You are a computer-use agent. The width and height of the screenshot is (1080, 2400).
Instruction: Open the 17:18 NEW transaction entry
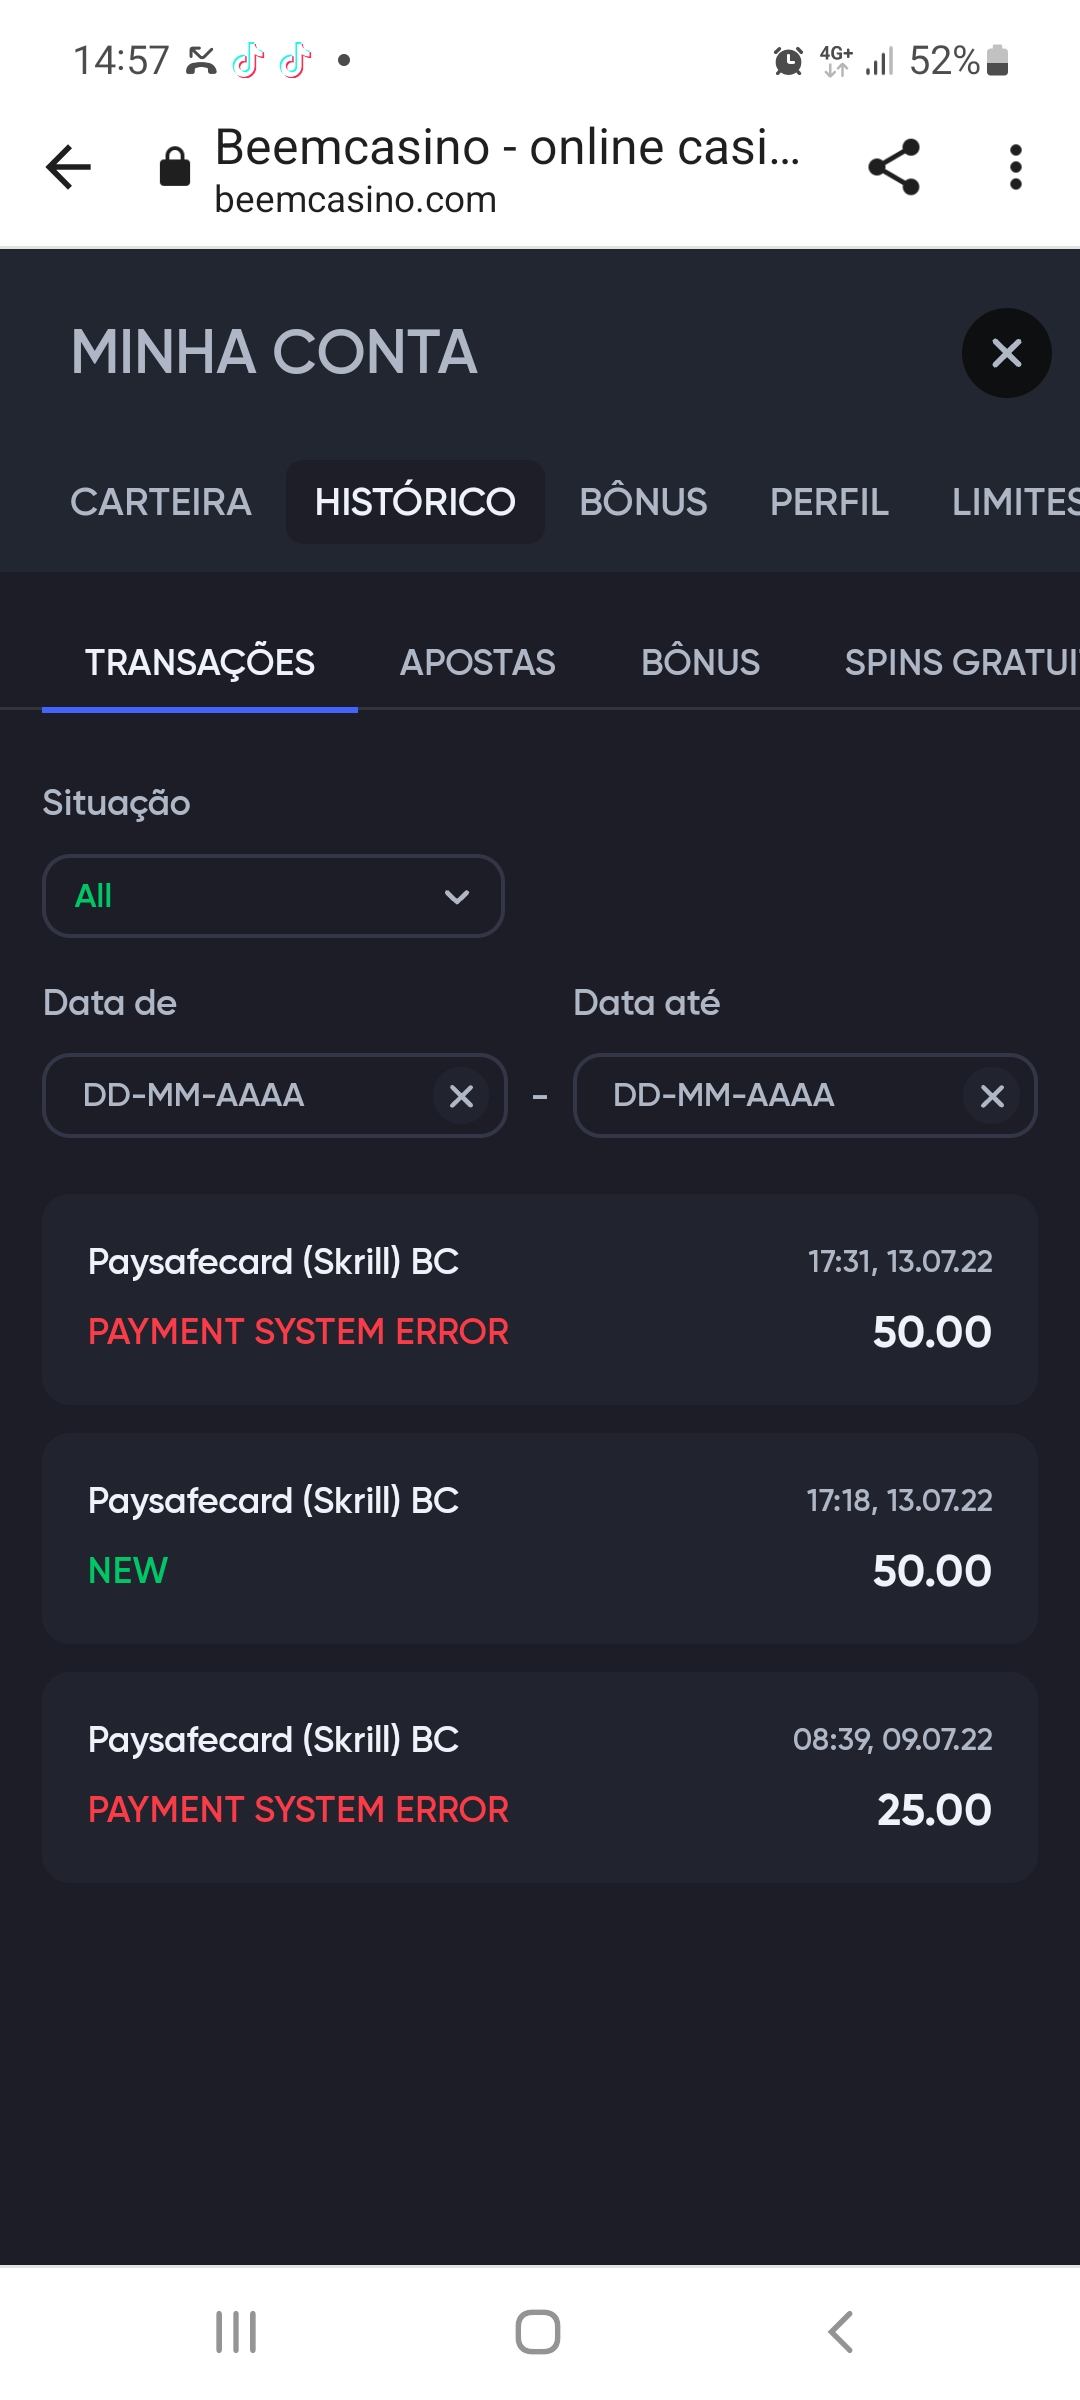click(540, 1538)
